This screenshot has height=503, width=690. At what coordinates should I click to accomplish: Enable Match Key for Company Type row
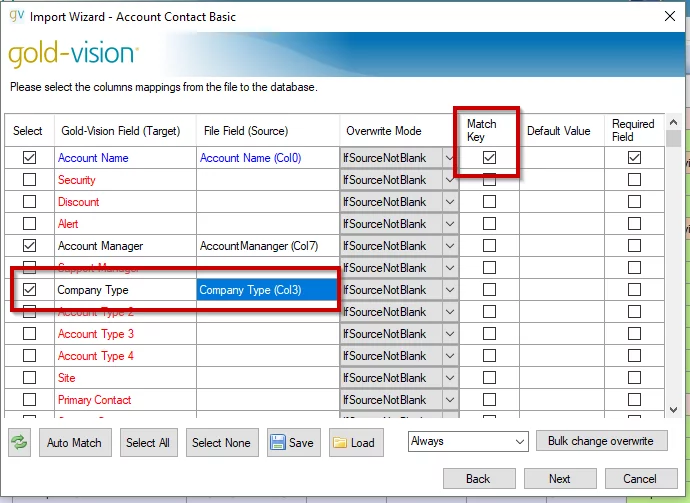click(x=489, y=290)
